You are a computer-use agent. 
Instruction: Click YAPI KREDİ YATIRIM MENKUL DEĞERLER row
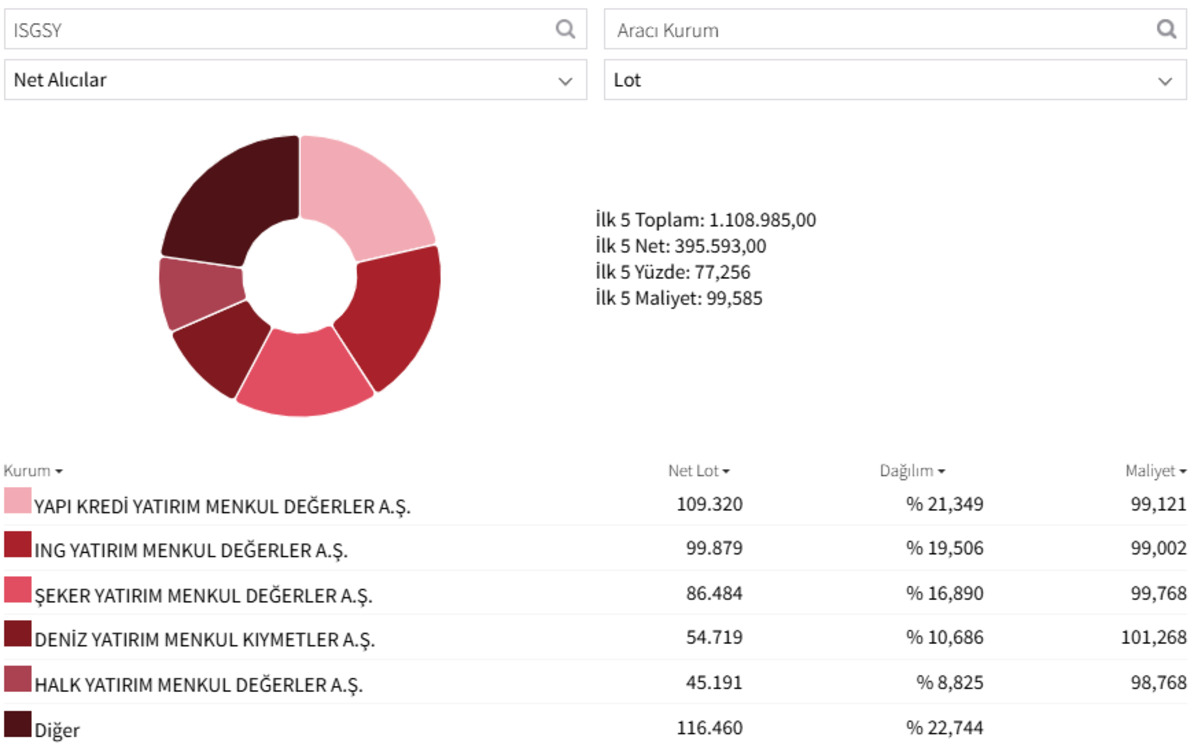tap(596, 504)
